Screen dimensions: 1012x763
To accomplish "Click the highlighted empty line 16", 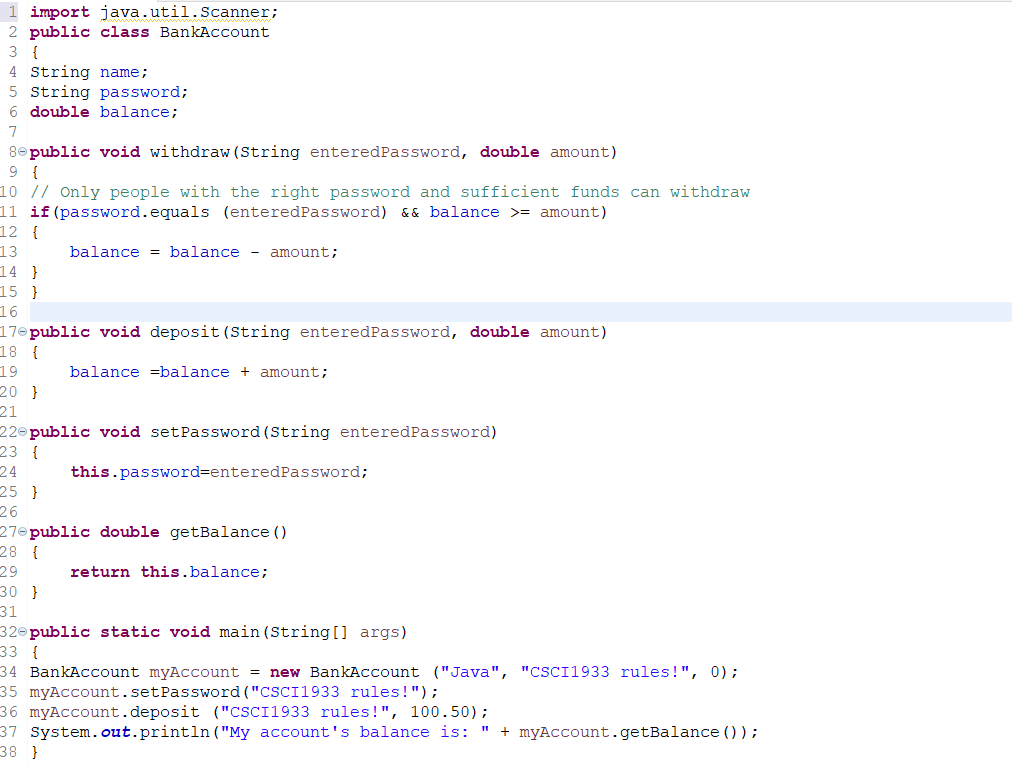I will 400,311.
